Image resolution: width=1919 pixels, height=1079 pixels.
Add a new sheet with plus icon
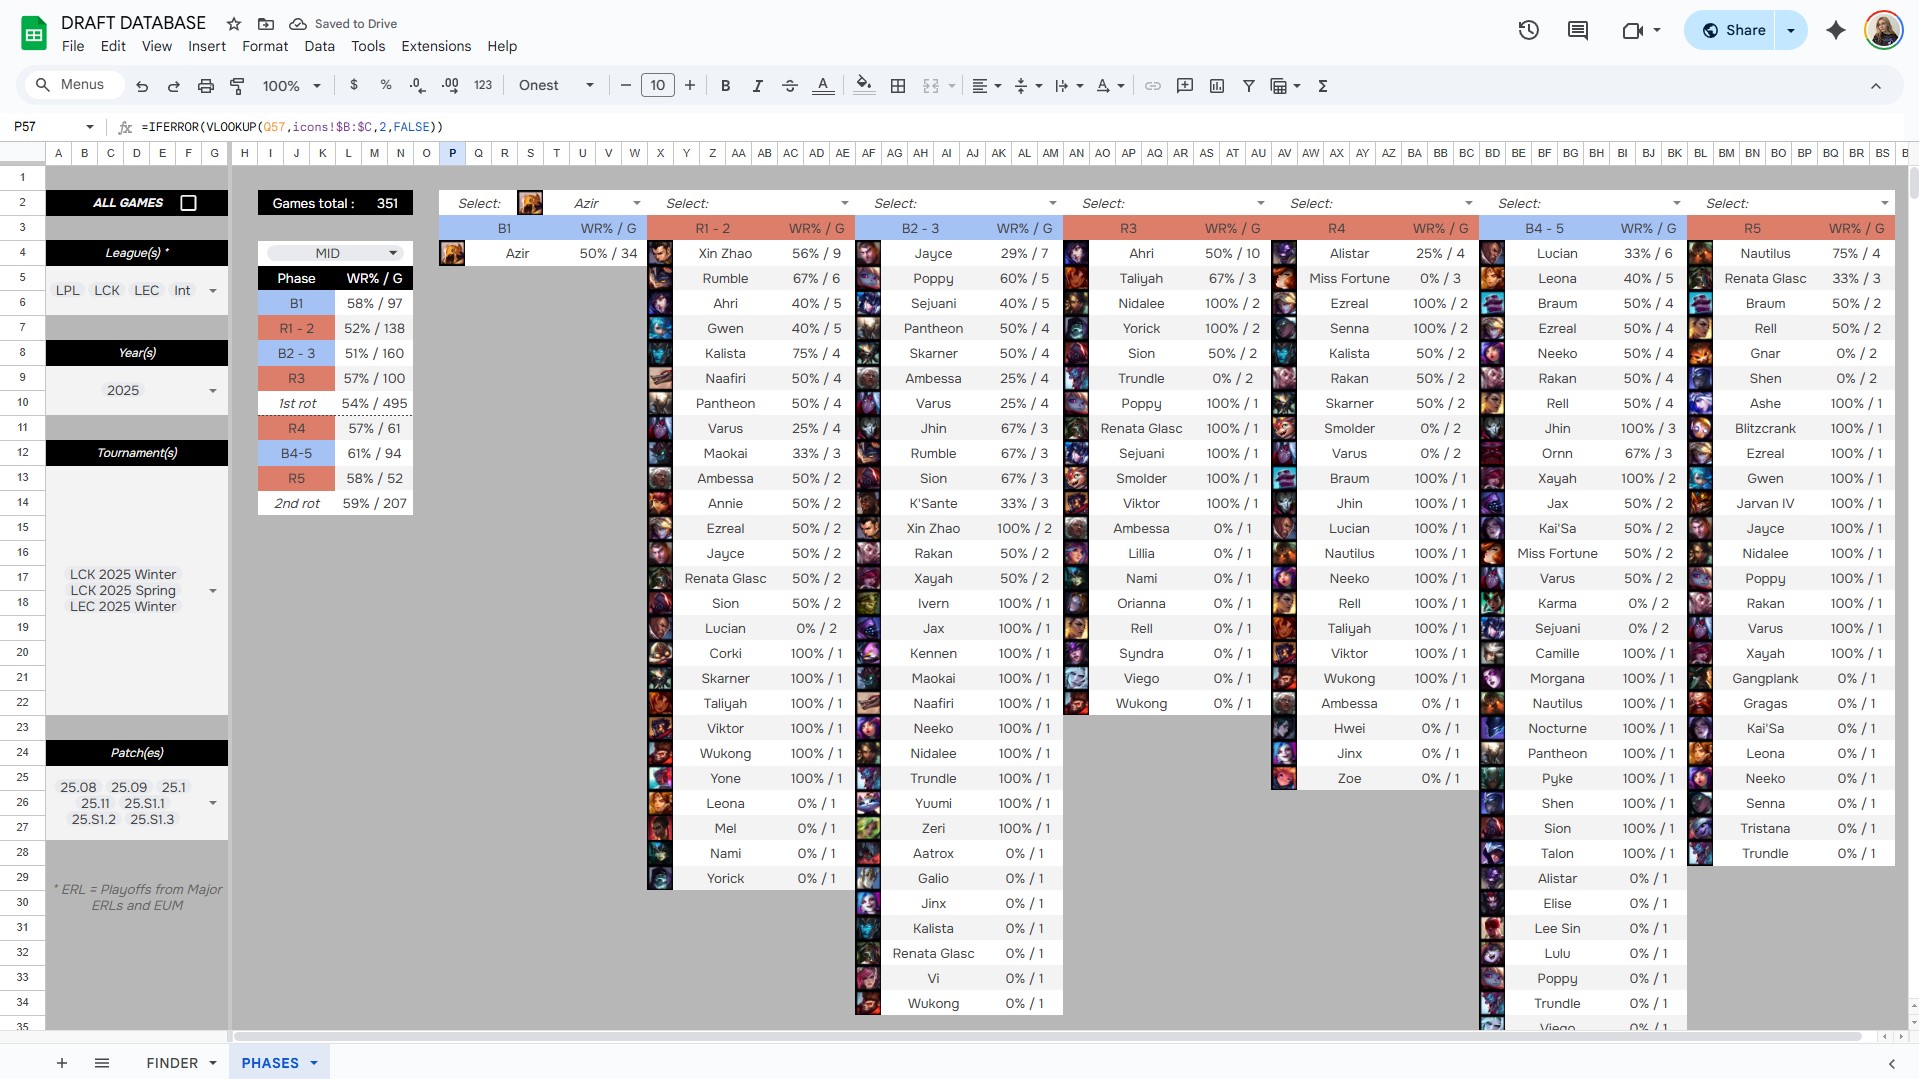click(x=62, y=1063)
